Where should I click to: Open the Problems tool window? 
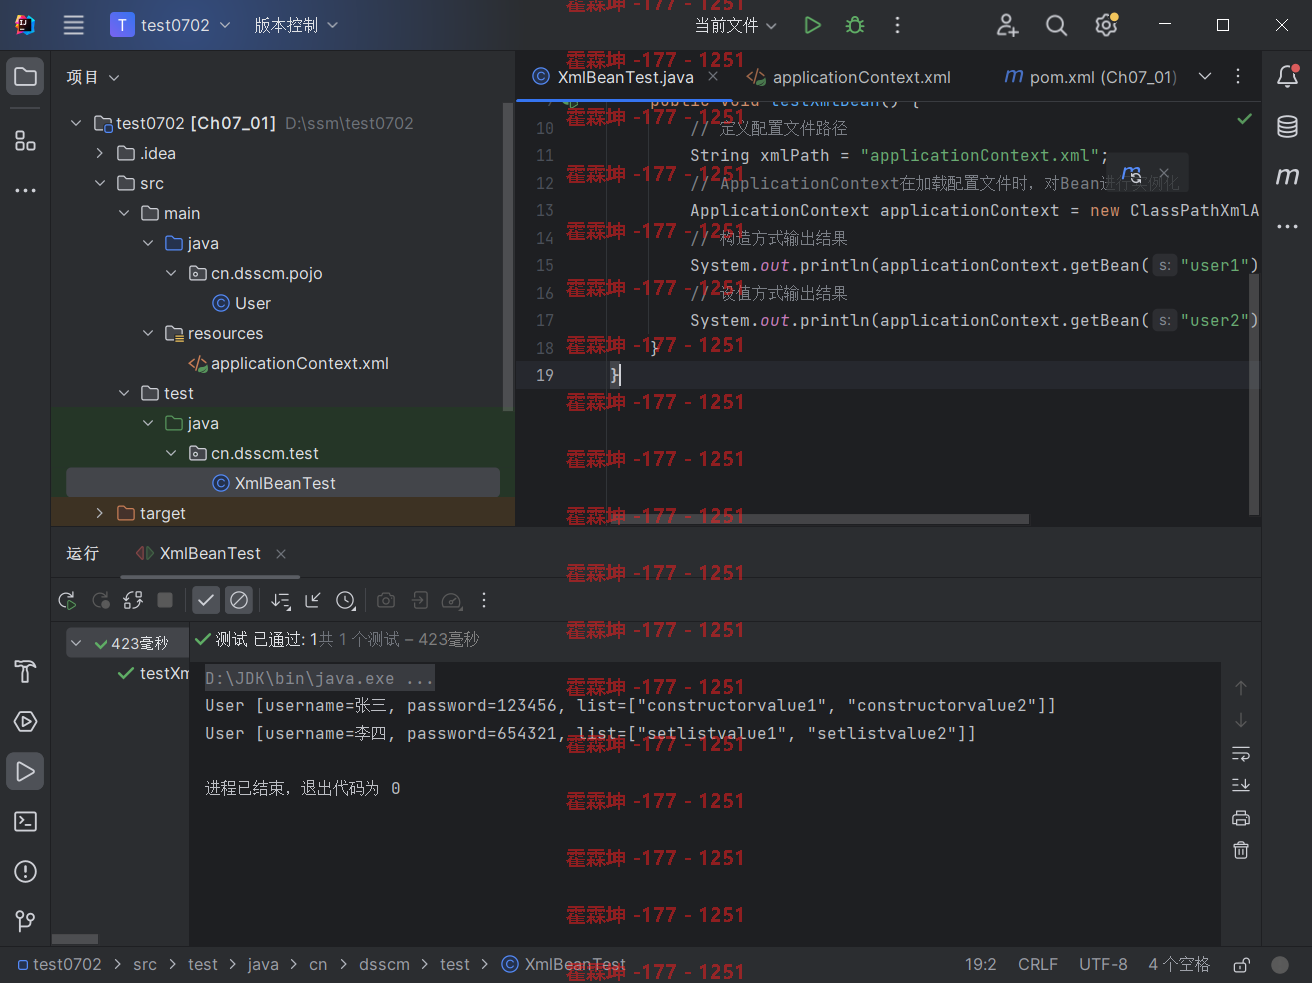pyautogui.click(x=26, y=872)
